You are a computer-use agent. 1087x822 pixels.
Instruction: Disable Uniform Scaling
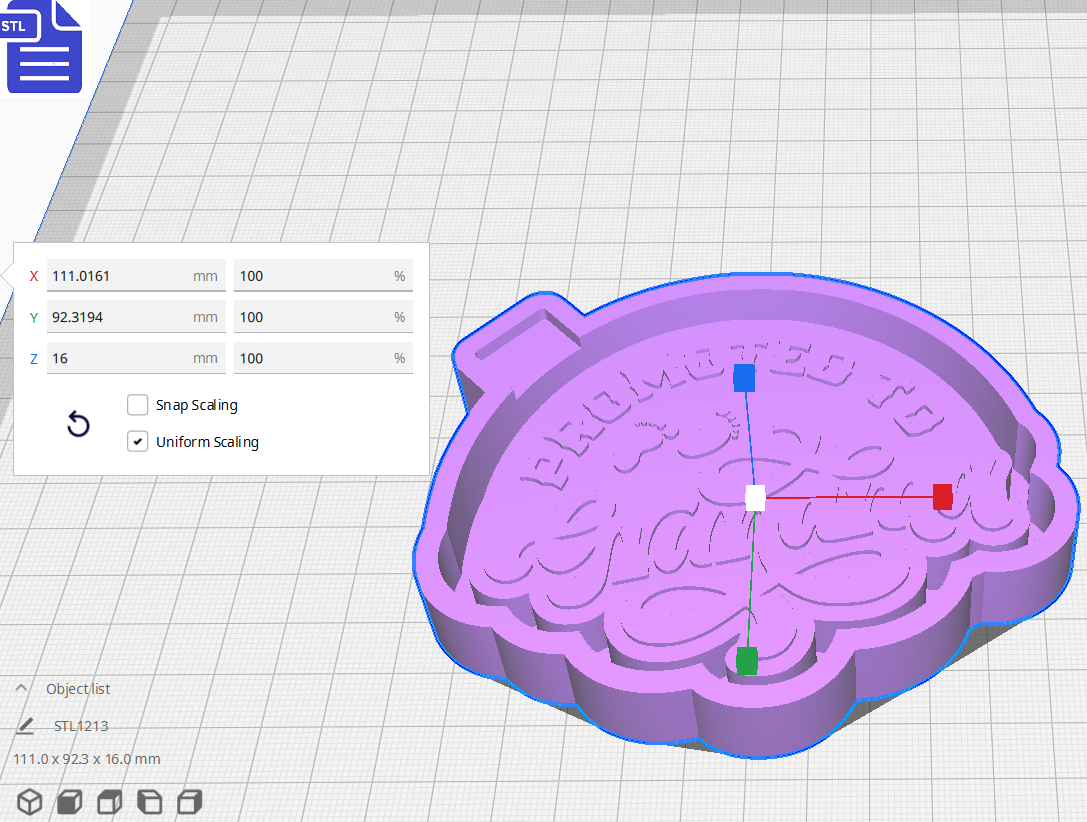pos(137,441)
